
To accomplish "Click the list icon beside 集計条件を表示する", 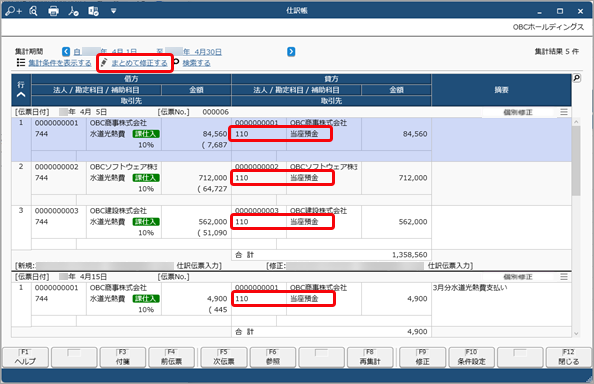I will [21, 62].
